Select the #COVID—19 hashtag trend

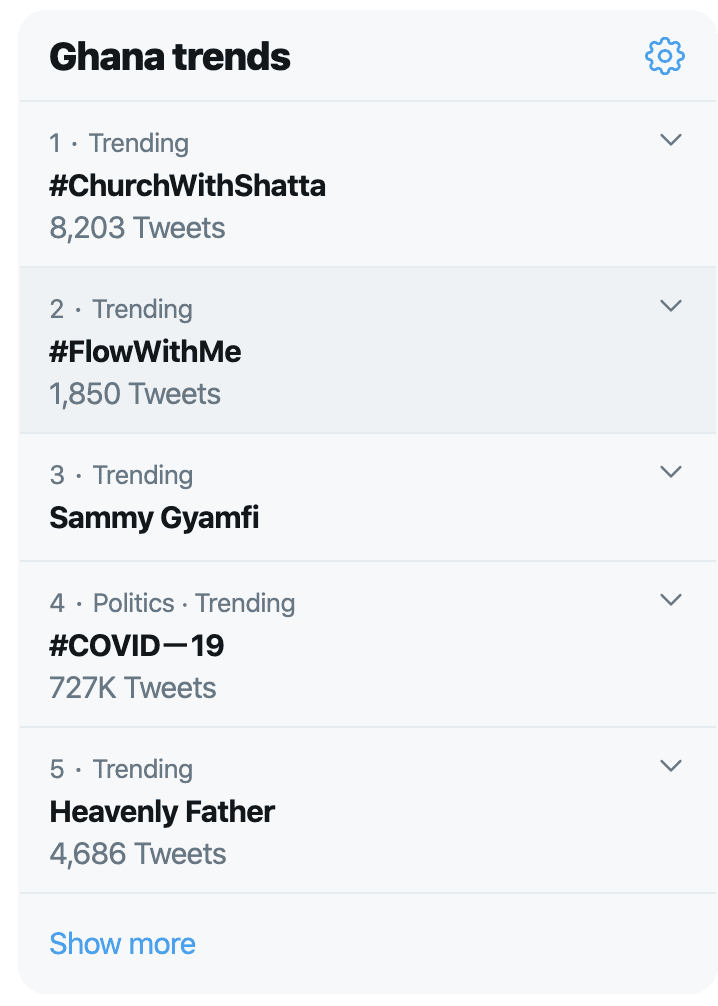137,645
